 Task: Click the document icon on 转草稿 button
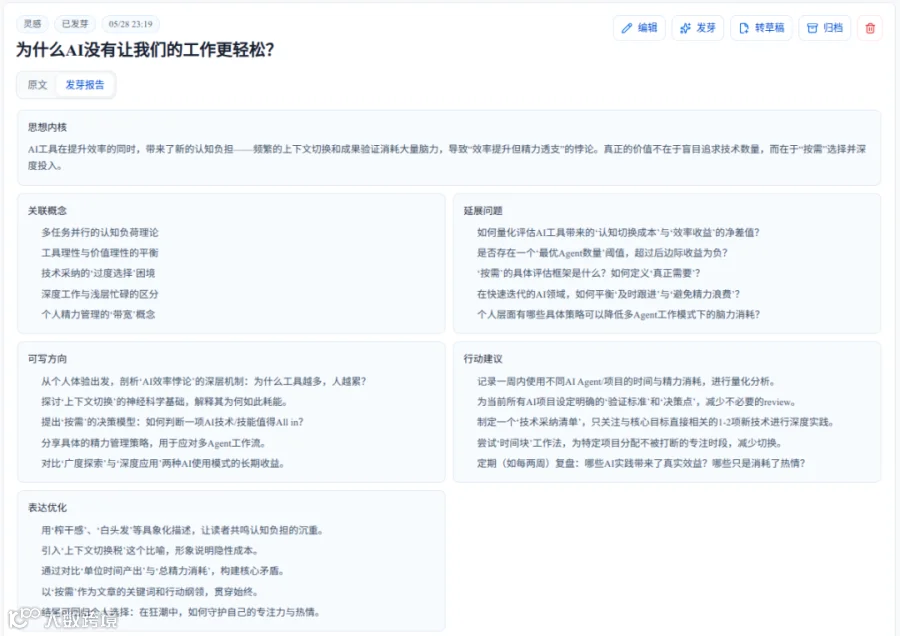coord(744,28)
